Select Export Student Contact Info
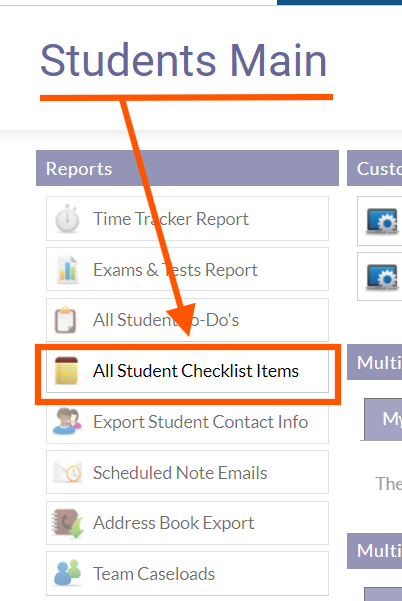Image resolution: width=402 pixels, height=601 pixels. pyautogui.click(x=187, y=422)
